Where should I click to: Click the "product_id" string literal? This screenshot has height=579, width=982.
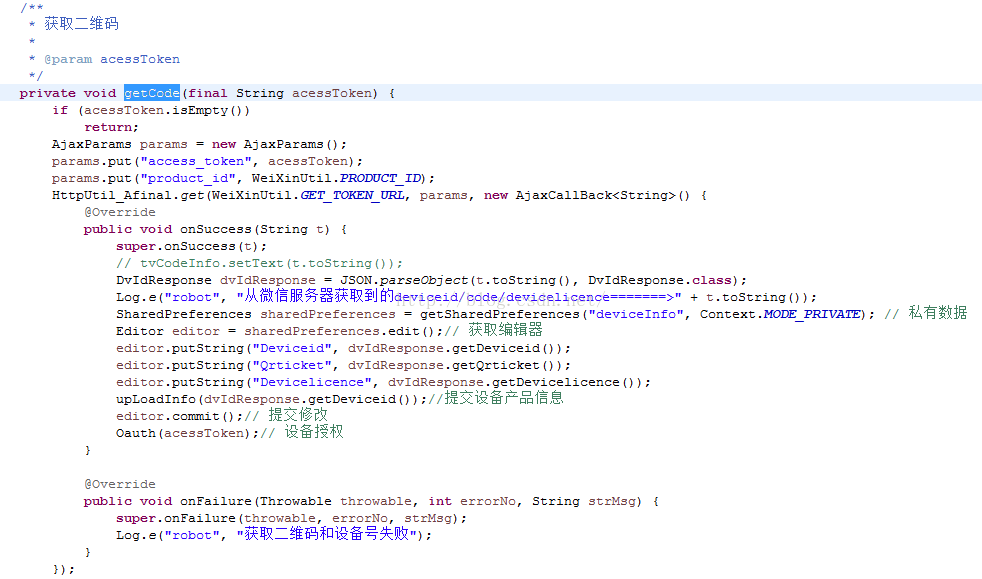188,178
